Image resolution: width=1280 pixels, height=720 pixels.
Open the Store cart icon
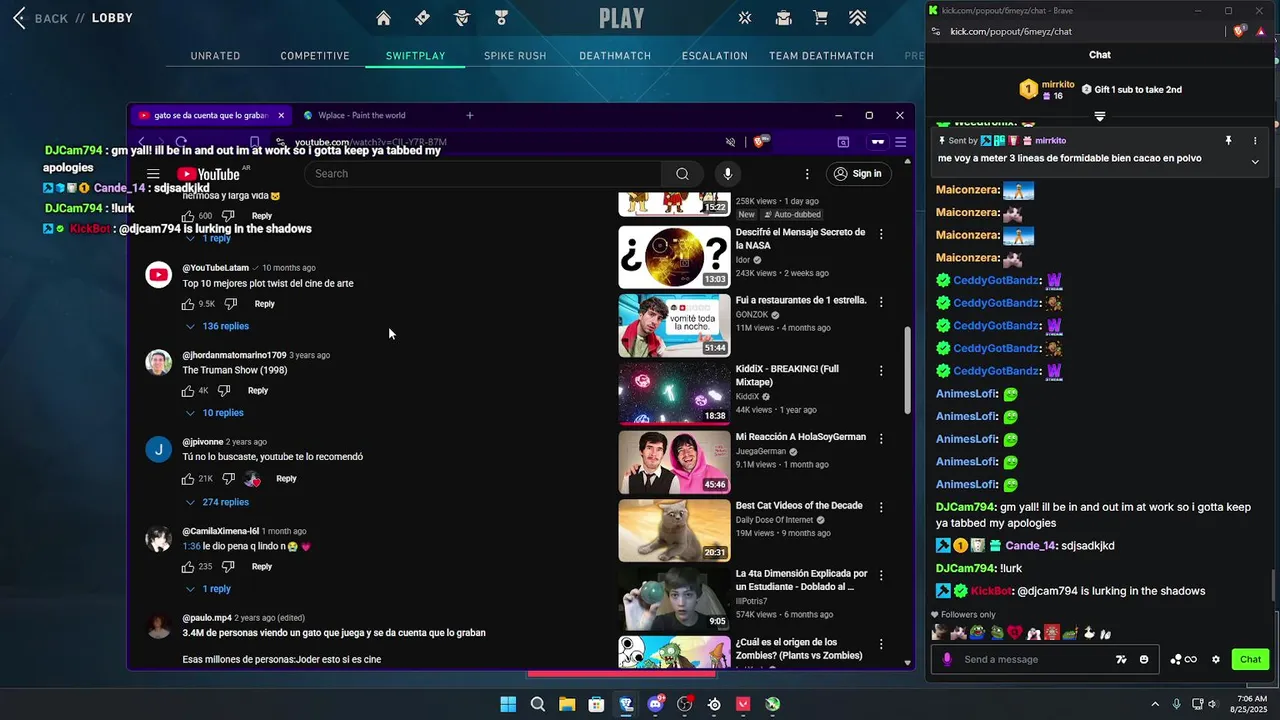coord(820,18)
